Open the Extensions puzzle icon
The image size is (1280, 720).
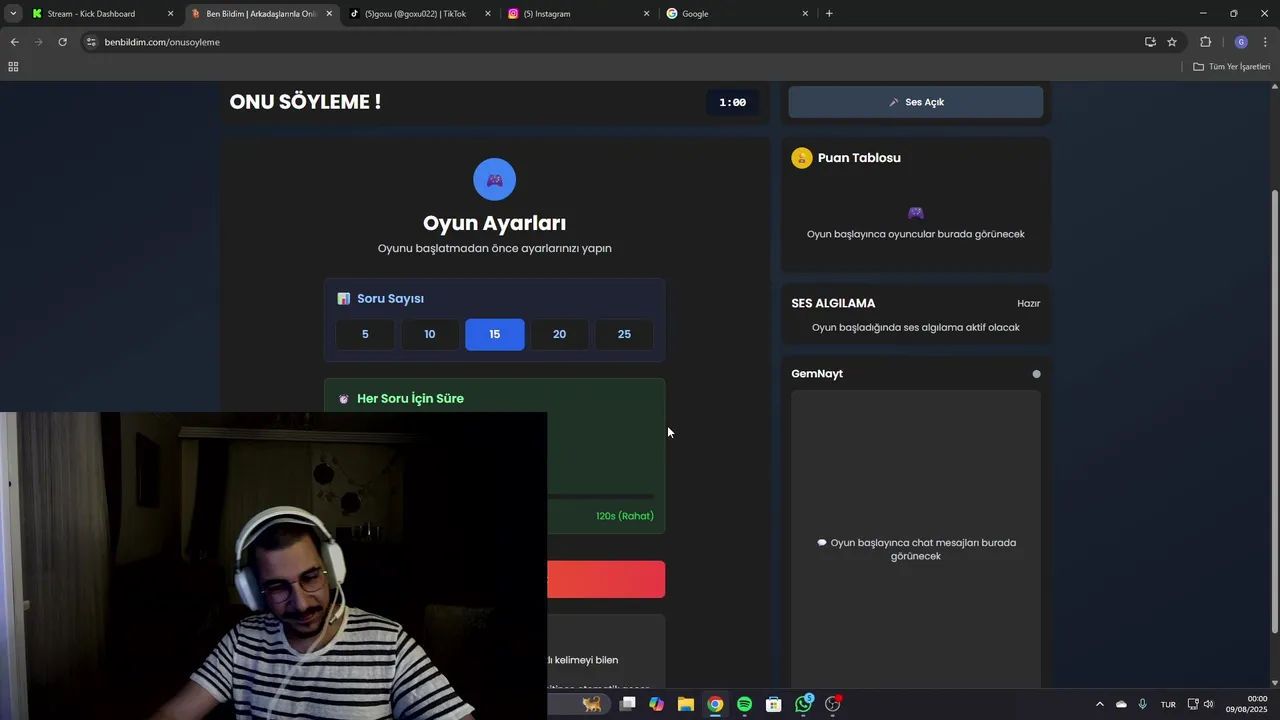pos(1205,42)
